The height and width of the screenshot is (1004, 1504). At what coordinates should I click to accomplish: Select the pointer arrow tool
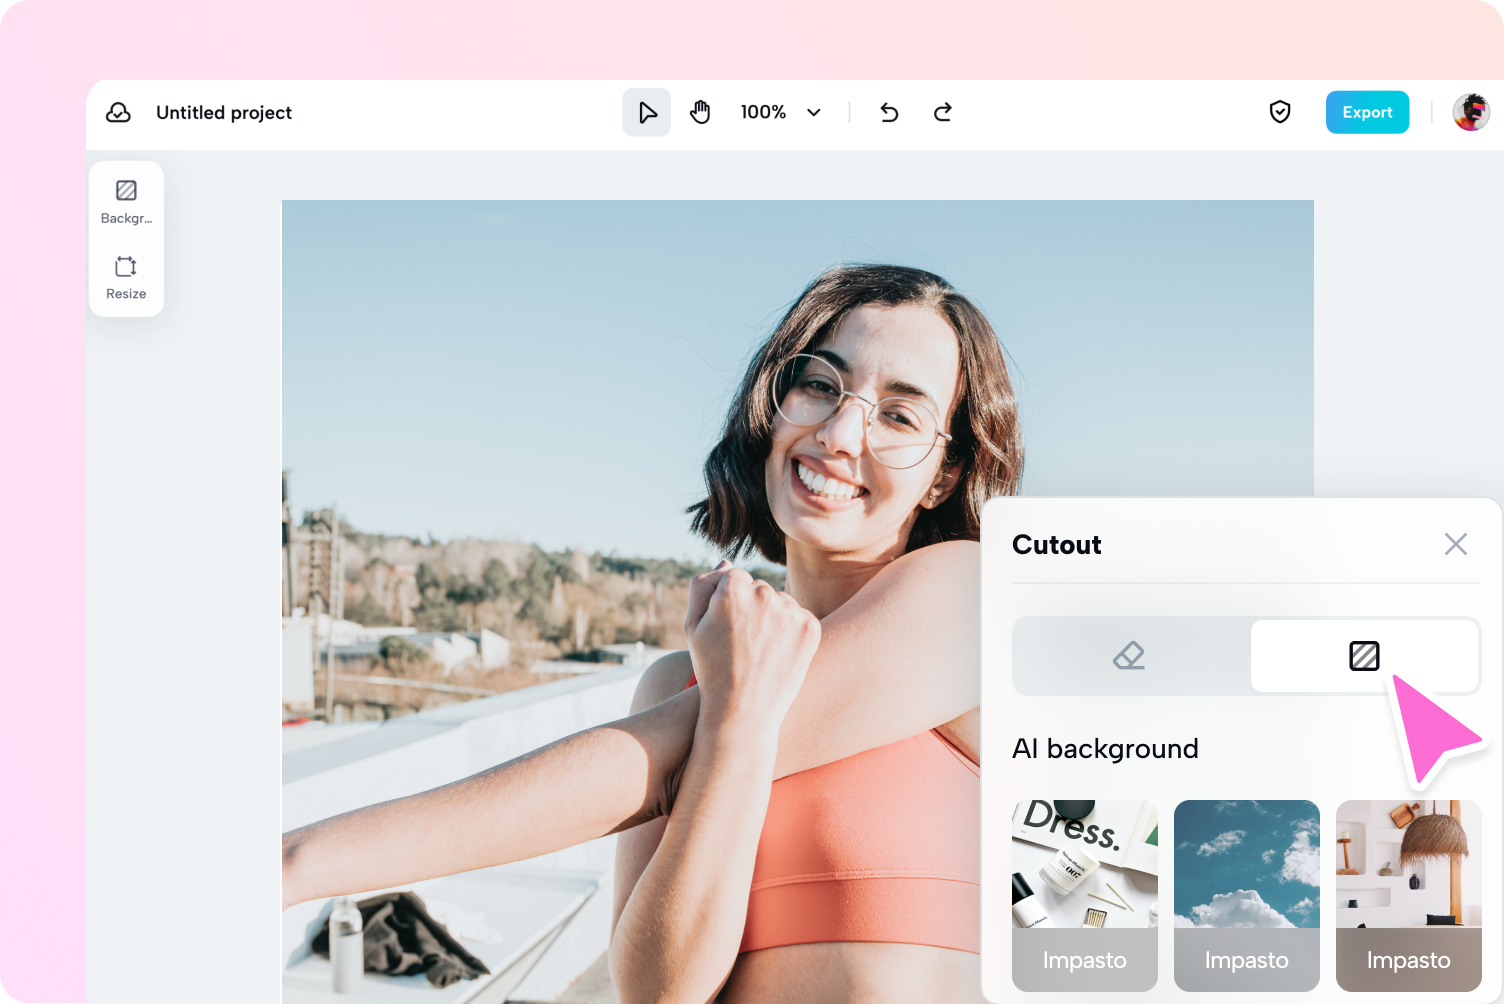(647, 112)
